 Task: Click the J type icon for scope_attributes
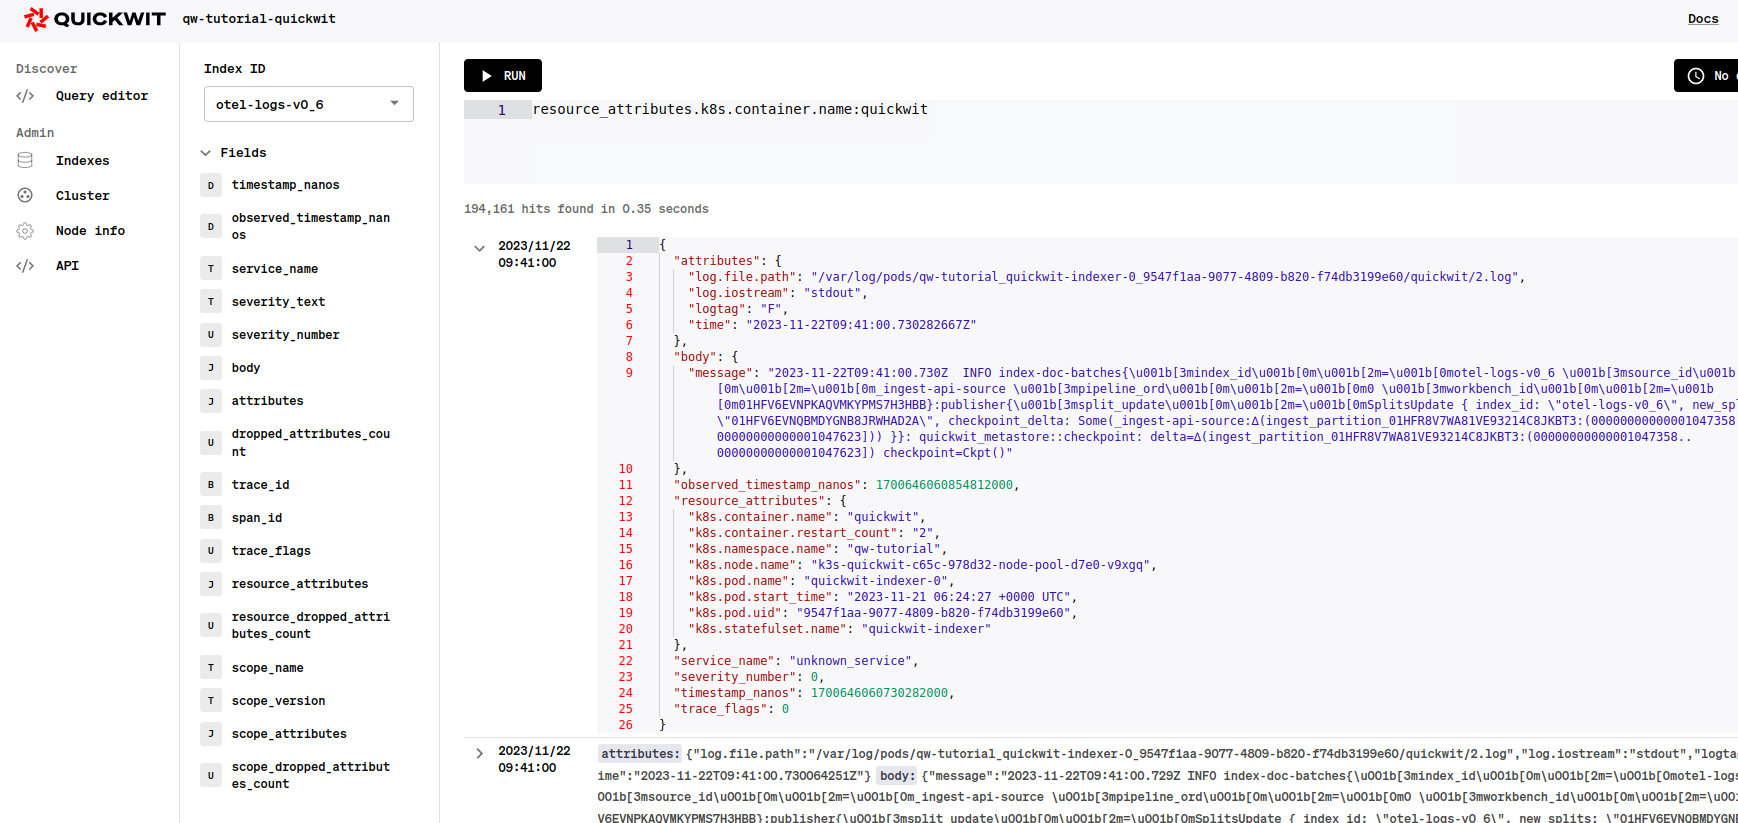point(211,734)
